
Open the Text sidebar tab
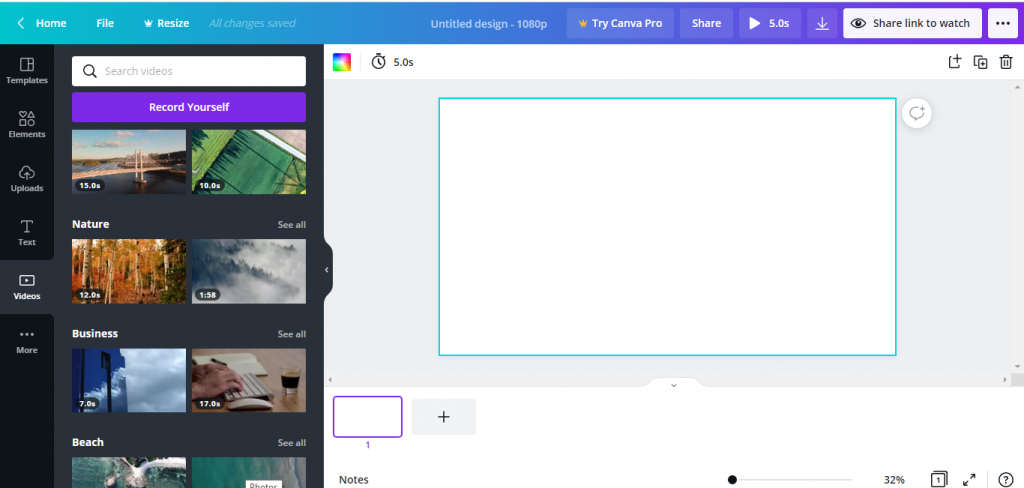point(27,233)
